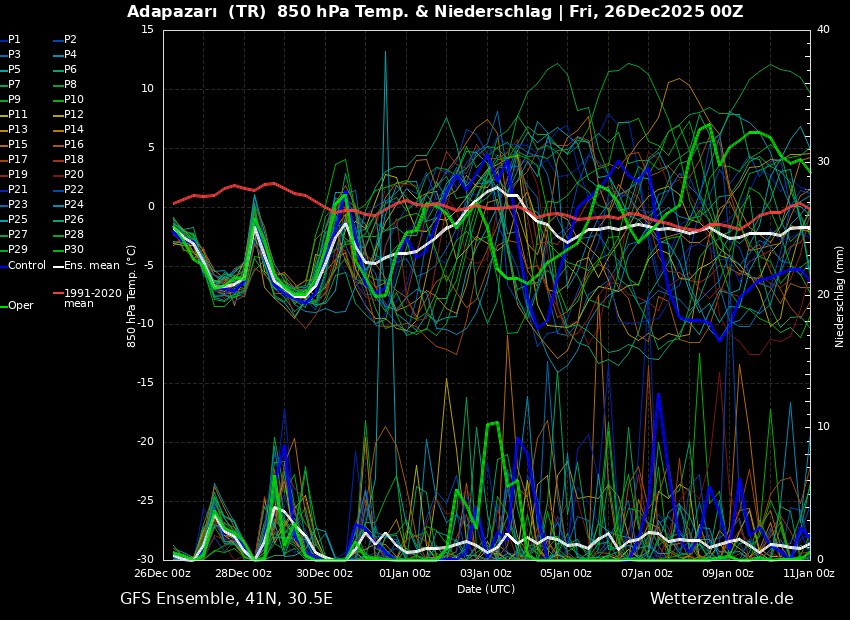Click the P29 legend label
This screenshot has height=620, width=850.
coord(17,249)
